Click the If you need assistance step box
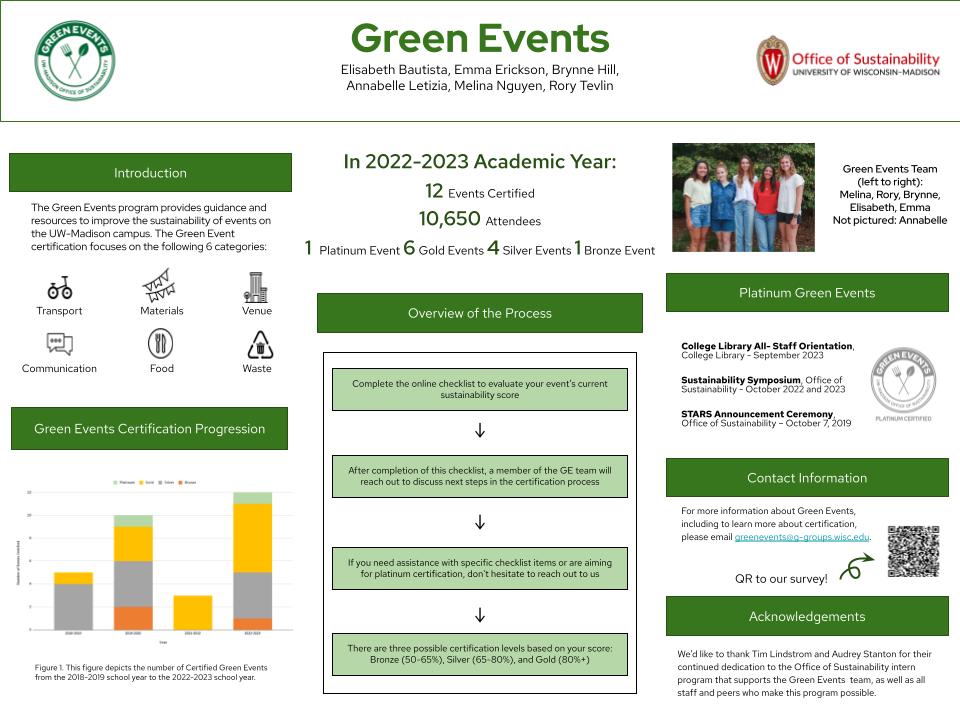The width and height of the screenshot is (960, 720). [480, 568]
